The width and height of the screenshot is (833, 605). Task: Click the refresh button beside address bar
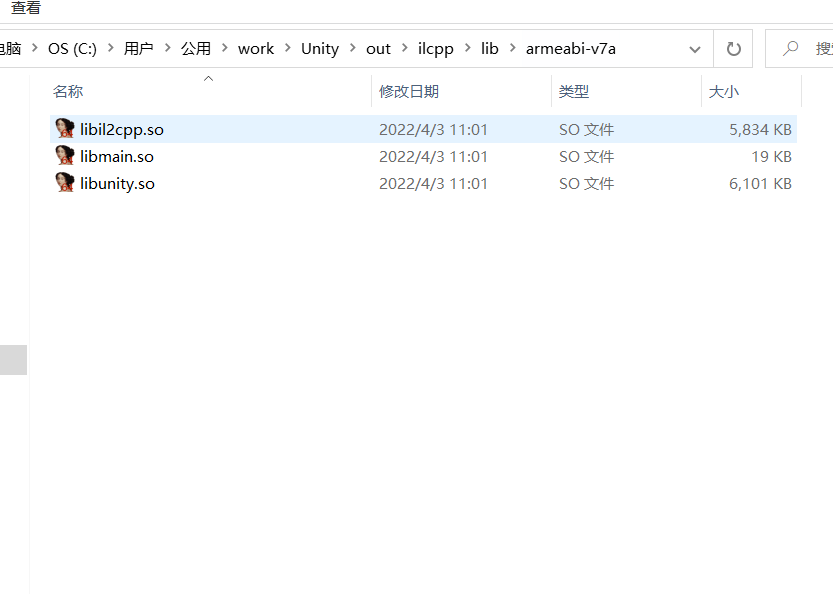[733, 49]
